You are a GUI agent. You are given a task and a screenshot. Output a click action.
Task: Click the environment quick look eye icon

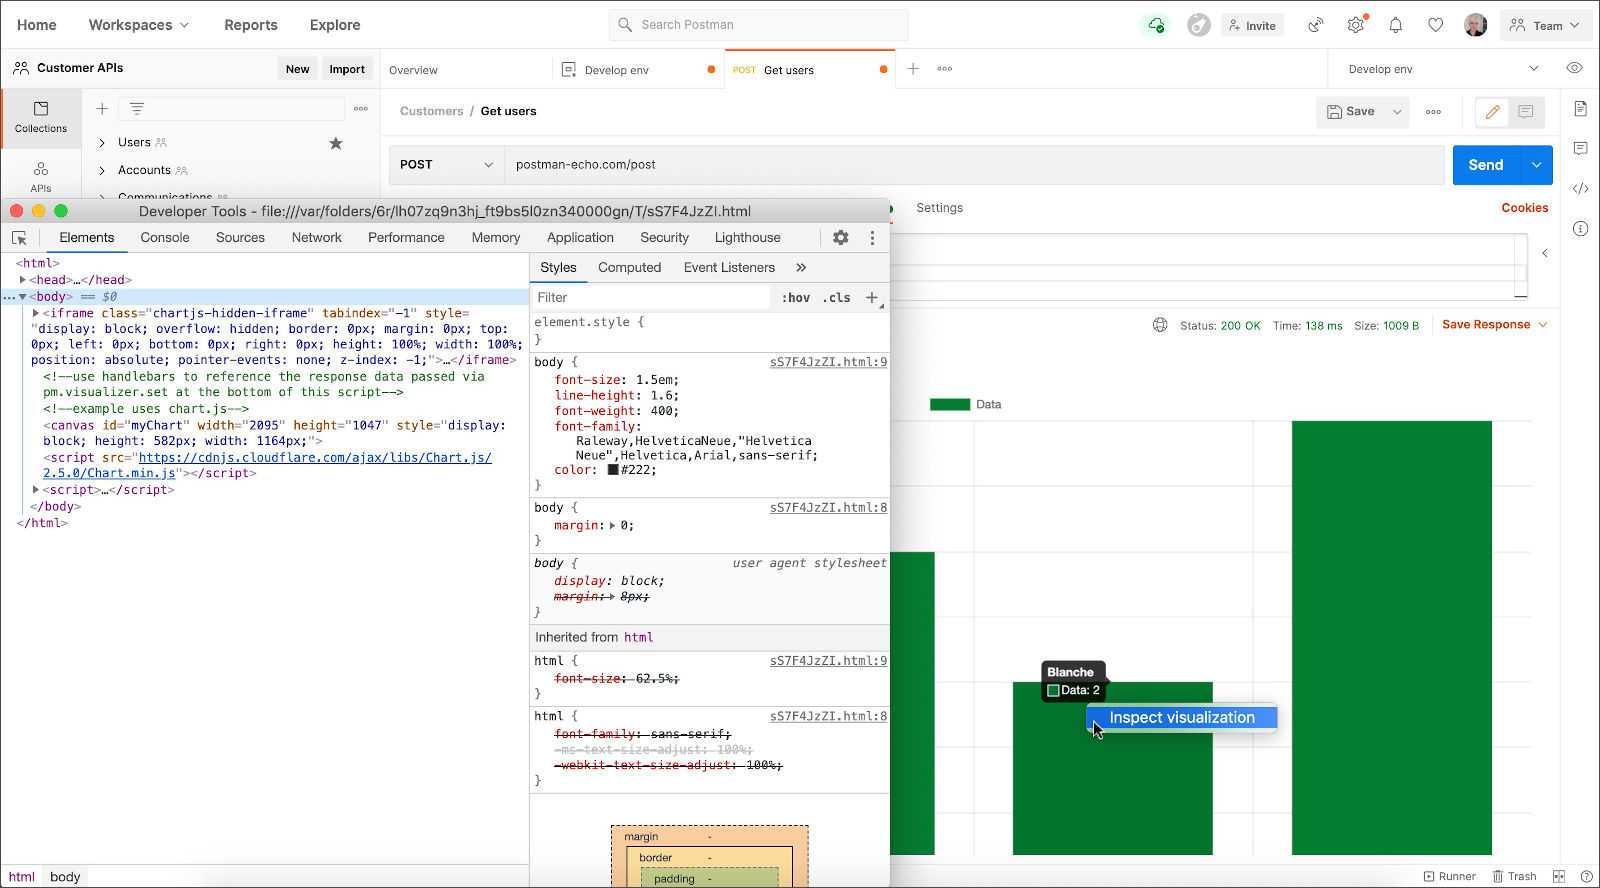(1574, 68)
